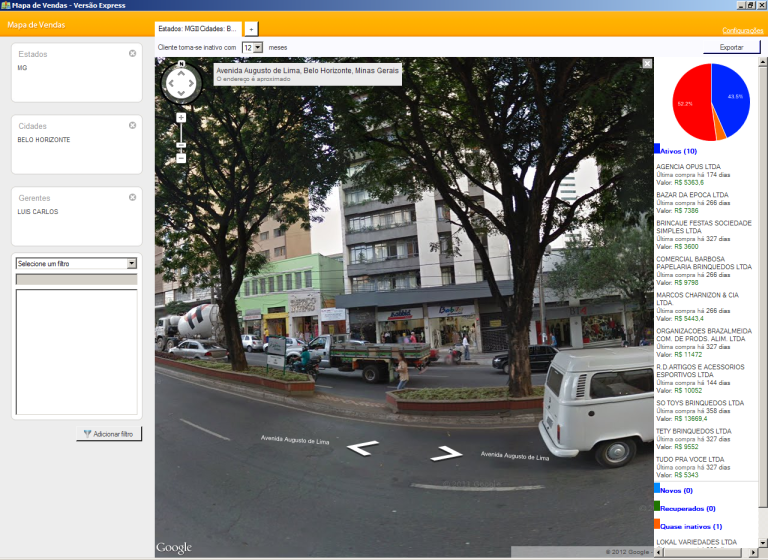The image size is (768, 560).
Task: Move along the street using left road arrow
Action: click(x=362, y=447)
